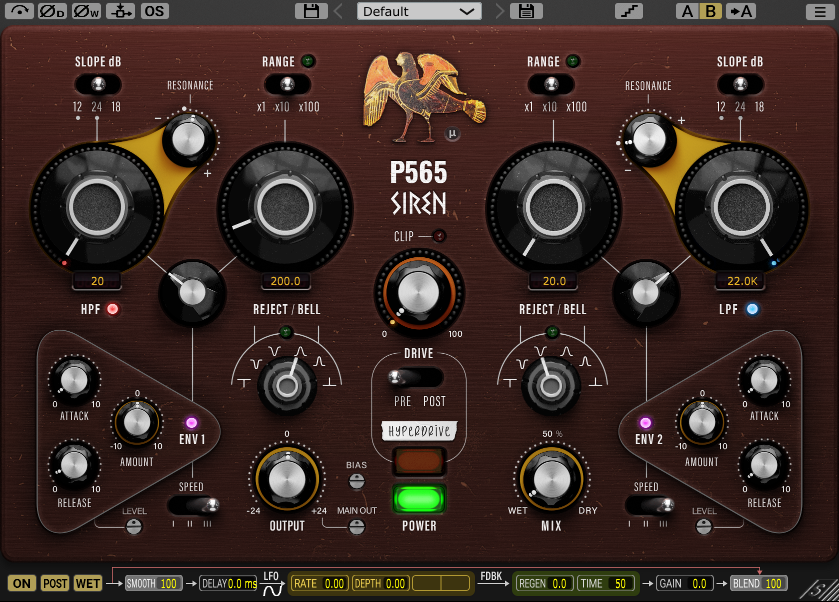Click the HPF large frequency knob
This screenshot has width=839, height=602.
pos(97,207)
